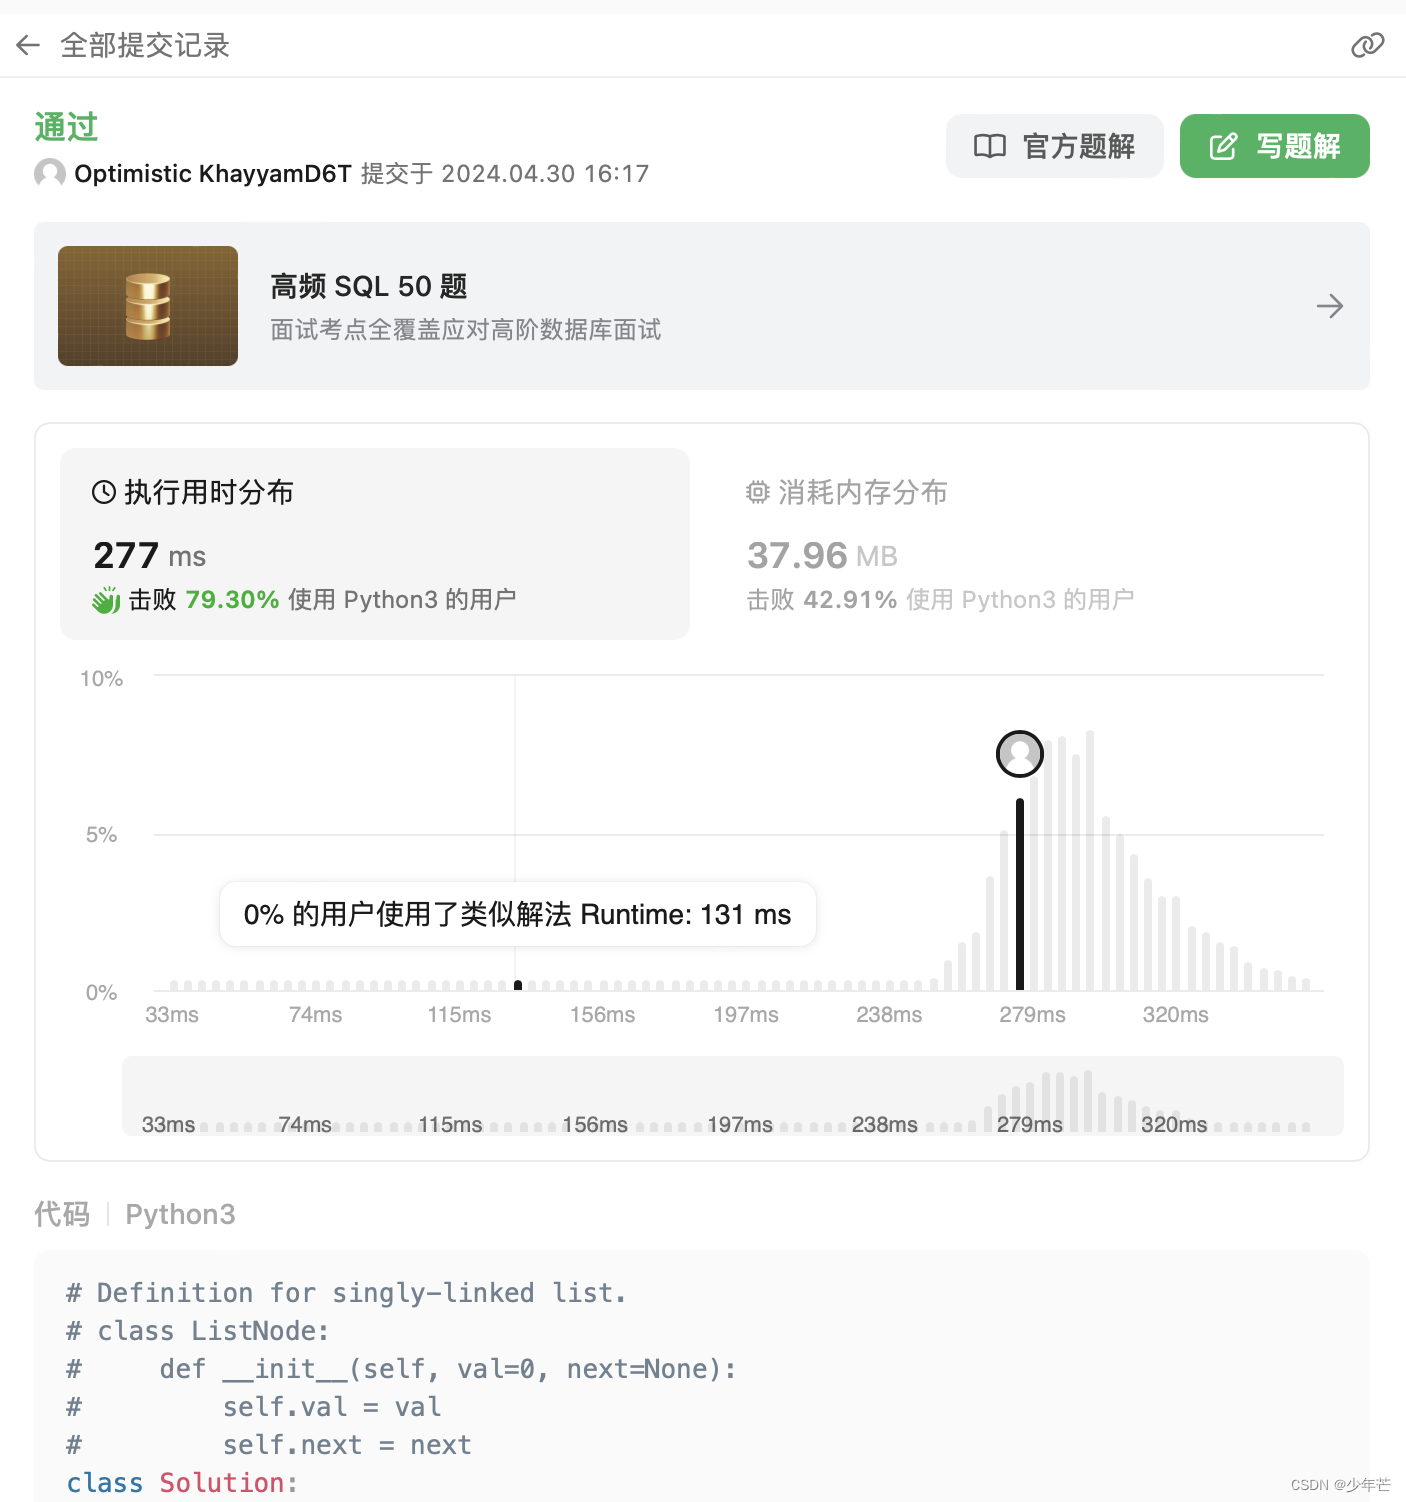
Task: Select the 执行用时分布 runtime distribution tab
Action: point(375,544)
